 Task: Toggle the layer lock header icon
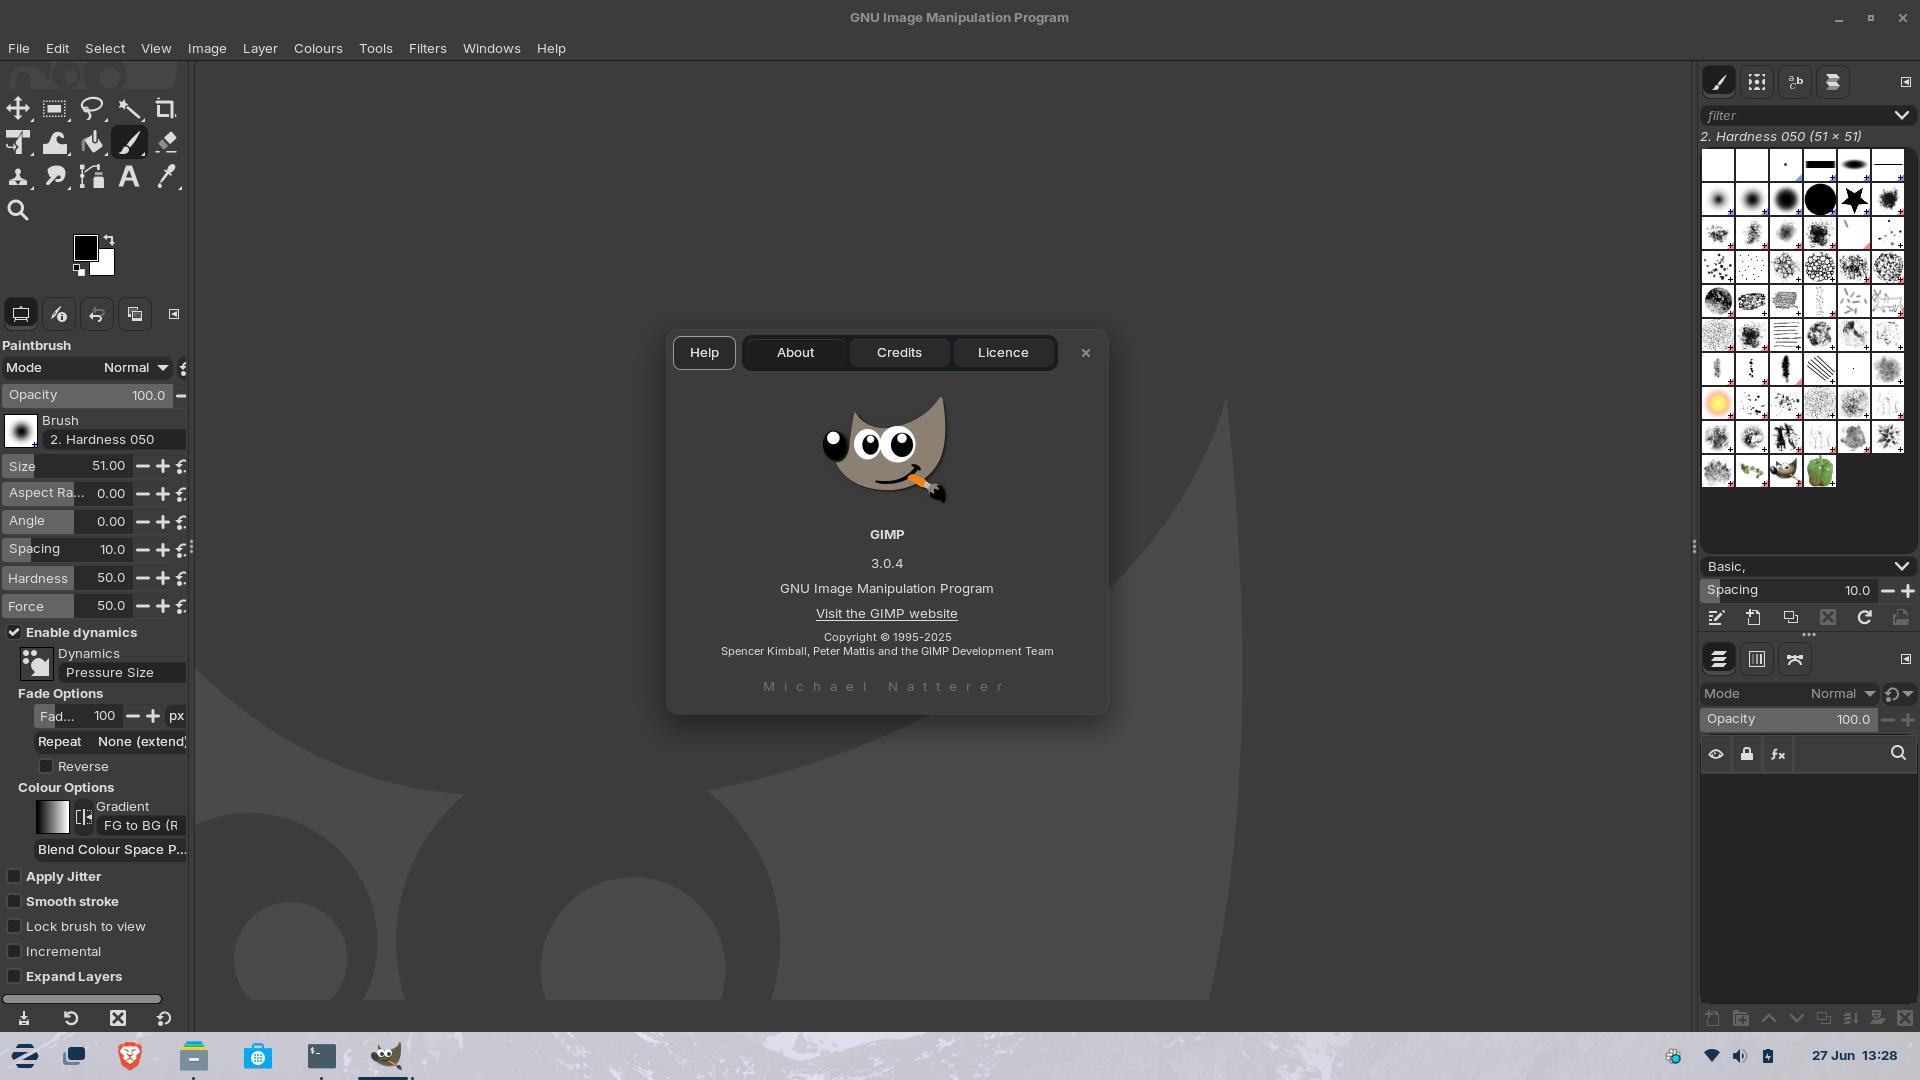point(1747,754)
